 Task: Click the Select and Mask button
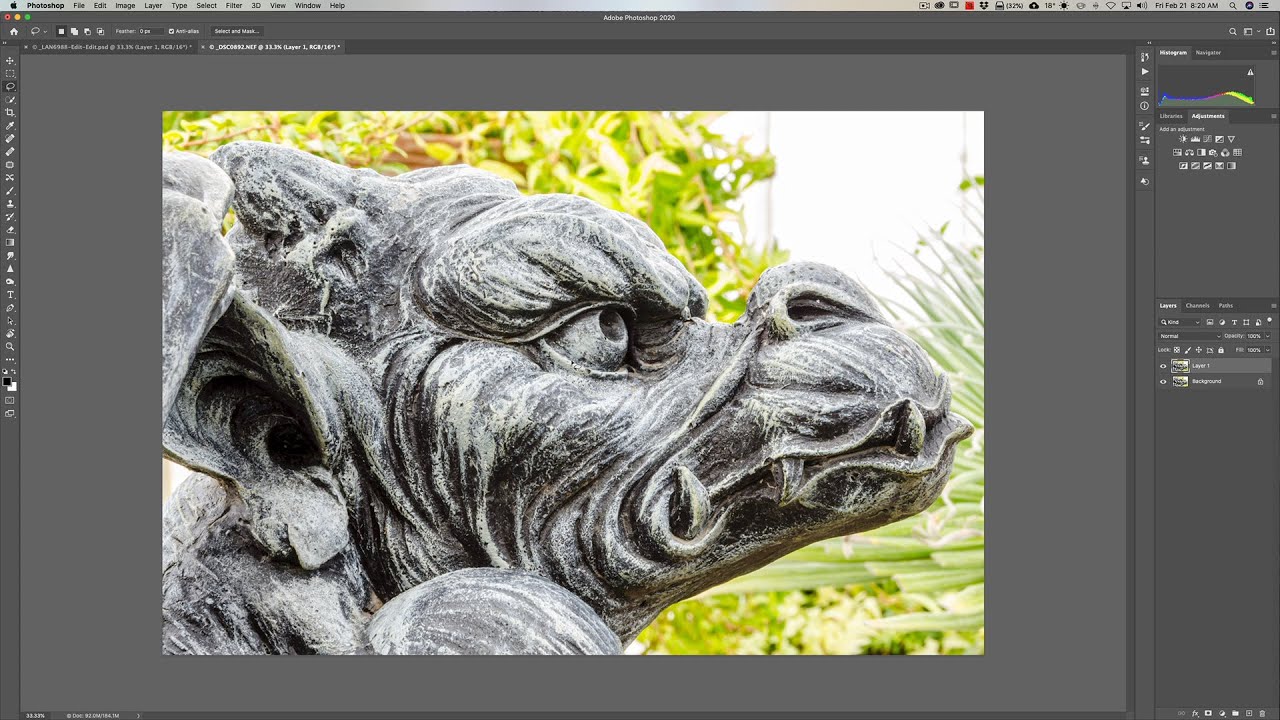[236, 31]
